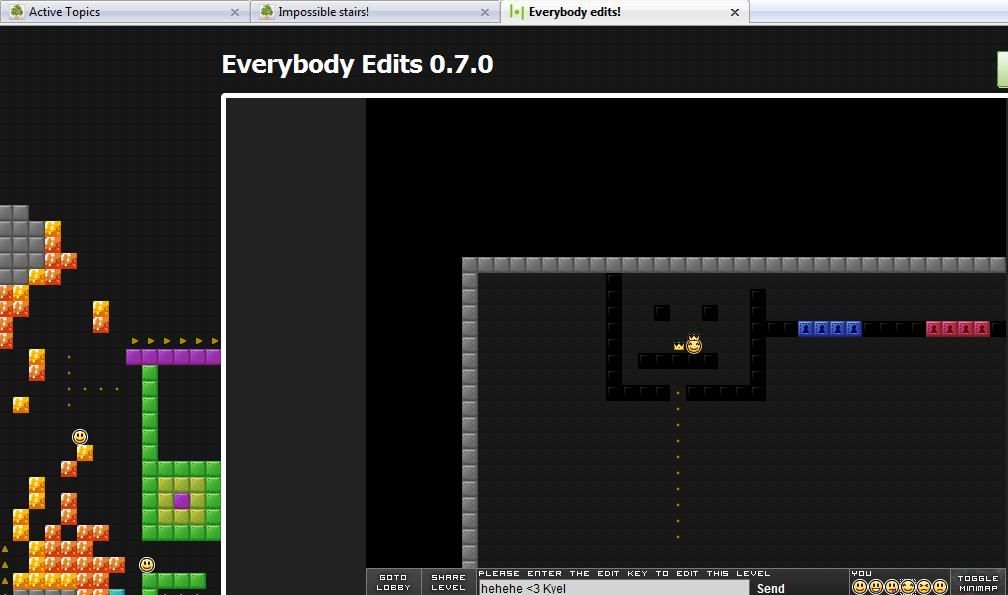1008x595 pixels.
Task: Close the Active Topics tab
Action: (236, 12)
